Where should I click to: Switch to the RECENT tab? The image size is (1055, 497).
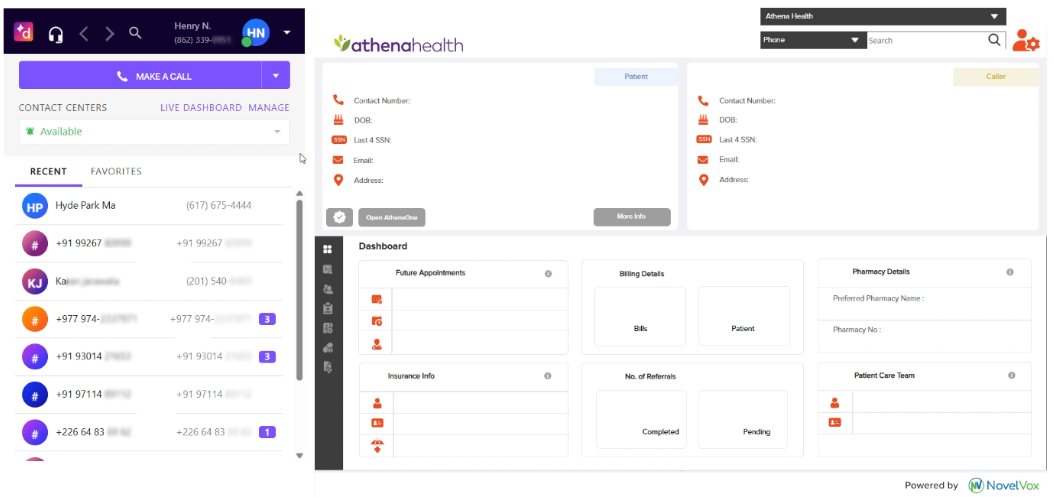coord(48,171)
